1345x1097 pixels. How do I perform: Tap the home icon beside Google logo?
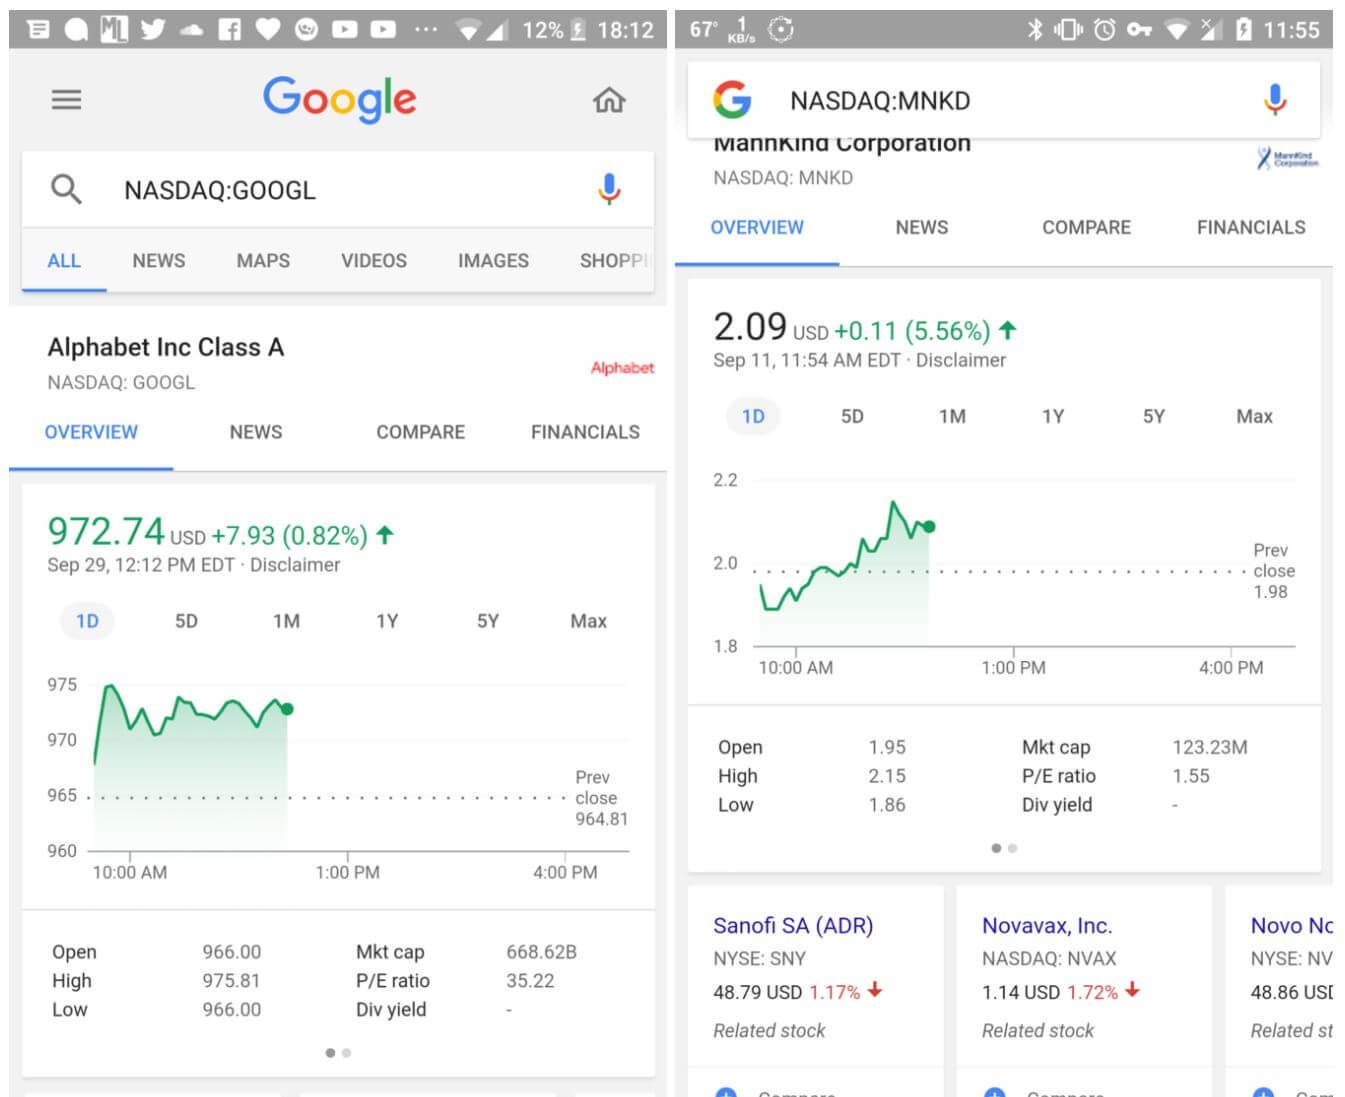(609, 100)
